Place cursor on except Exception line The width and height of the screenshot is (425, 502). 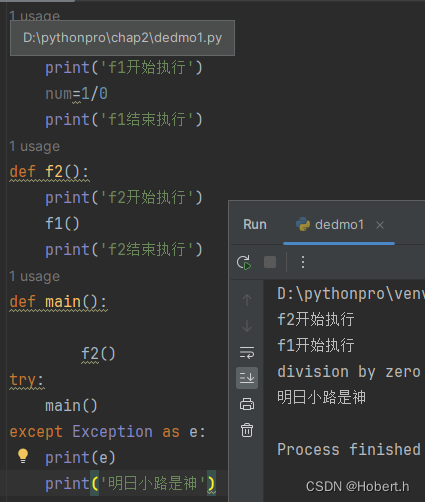point(107,432)
